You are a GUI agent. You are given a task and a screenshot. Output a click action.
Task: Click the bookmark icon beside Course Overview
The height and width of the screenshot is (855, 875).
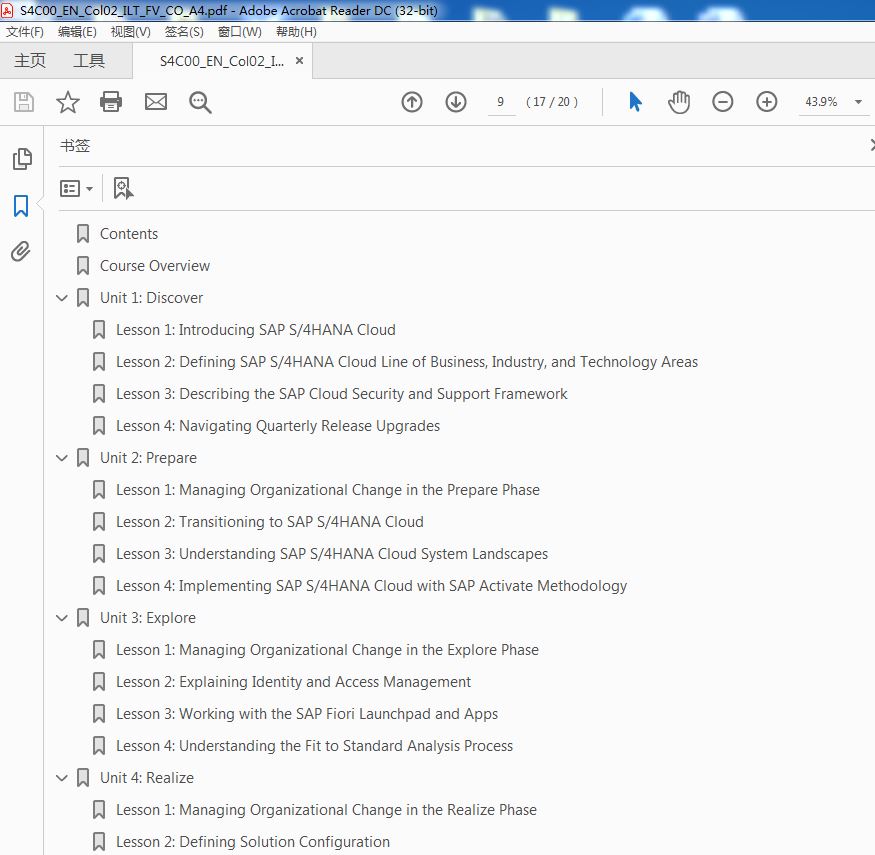83,266
